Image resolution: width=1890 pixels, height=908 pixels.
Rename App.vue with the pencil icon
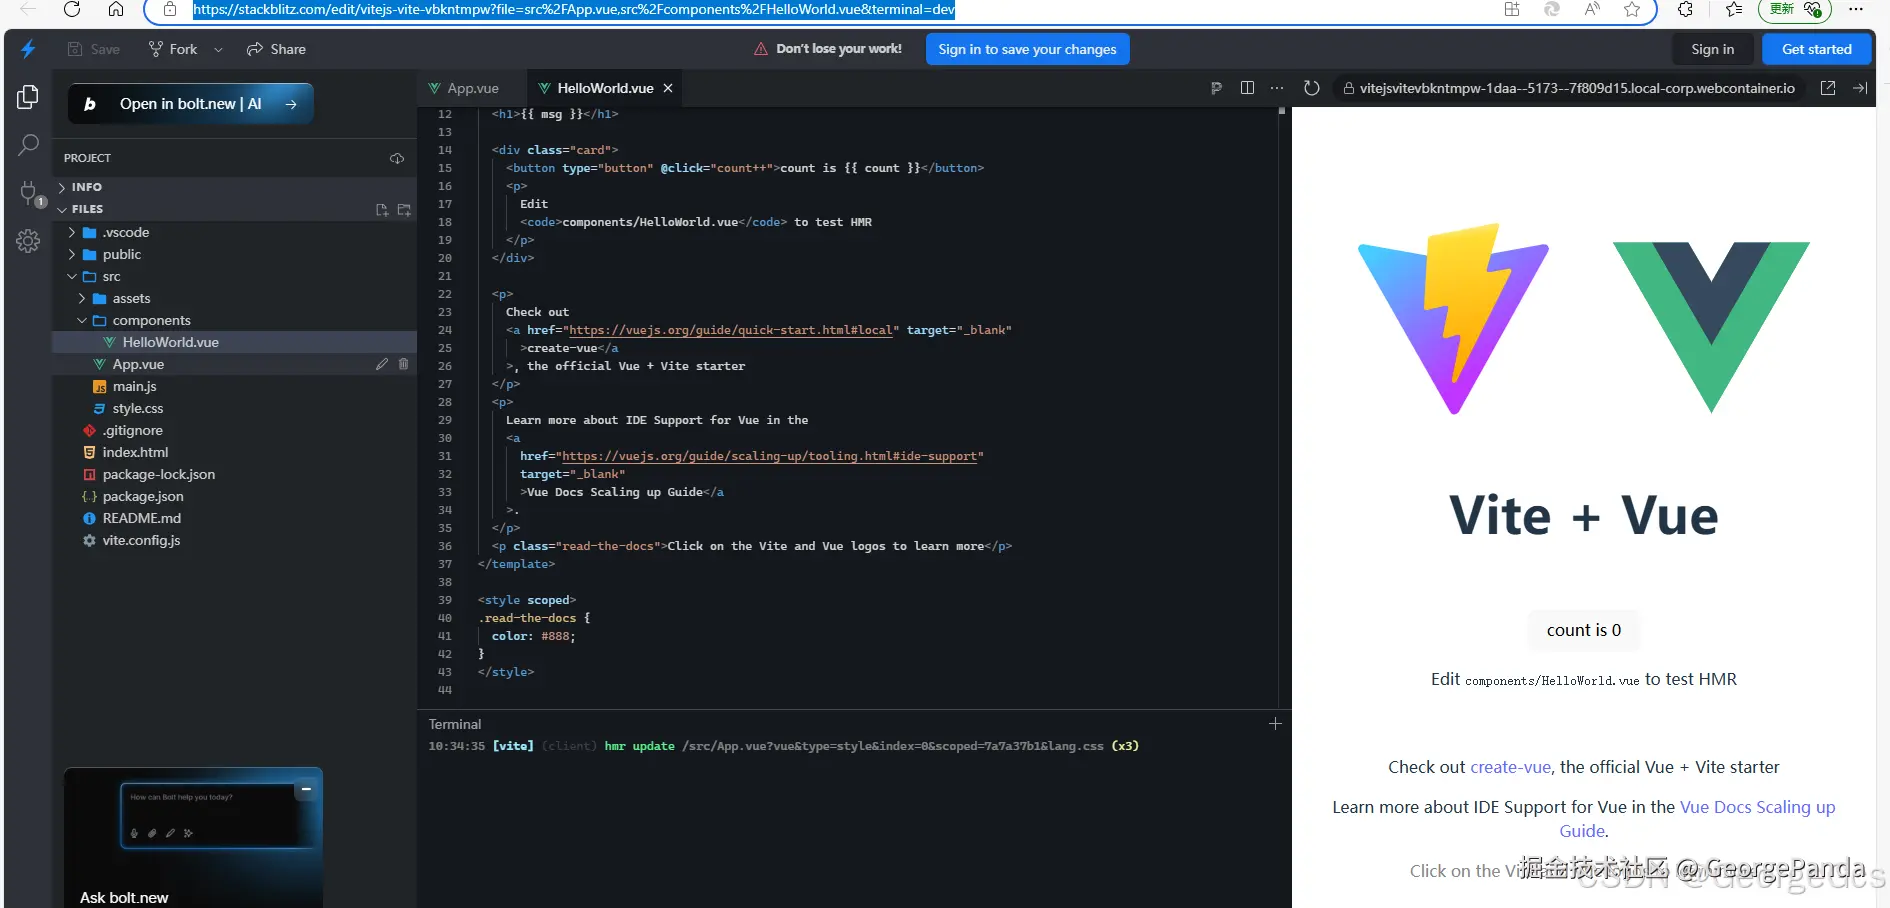point(382,364)
